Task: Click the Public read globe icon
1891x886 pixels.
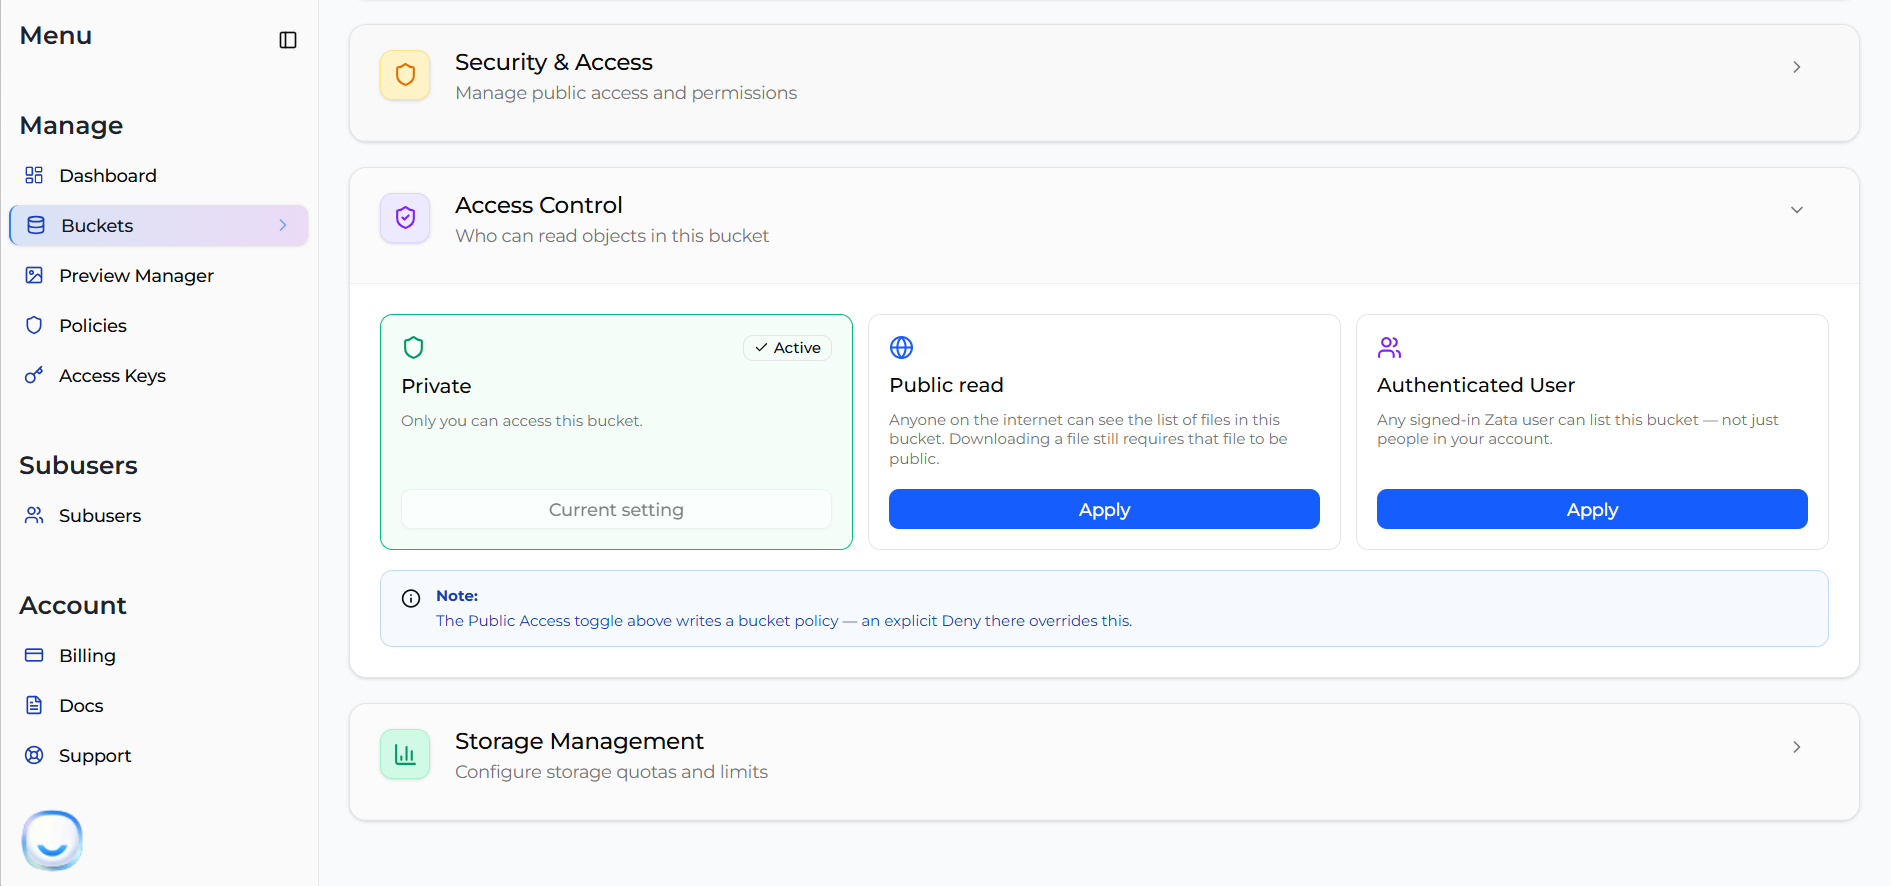Action: (901, 347)
